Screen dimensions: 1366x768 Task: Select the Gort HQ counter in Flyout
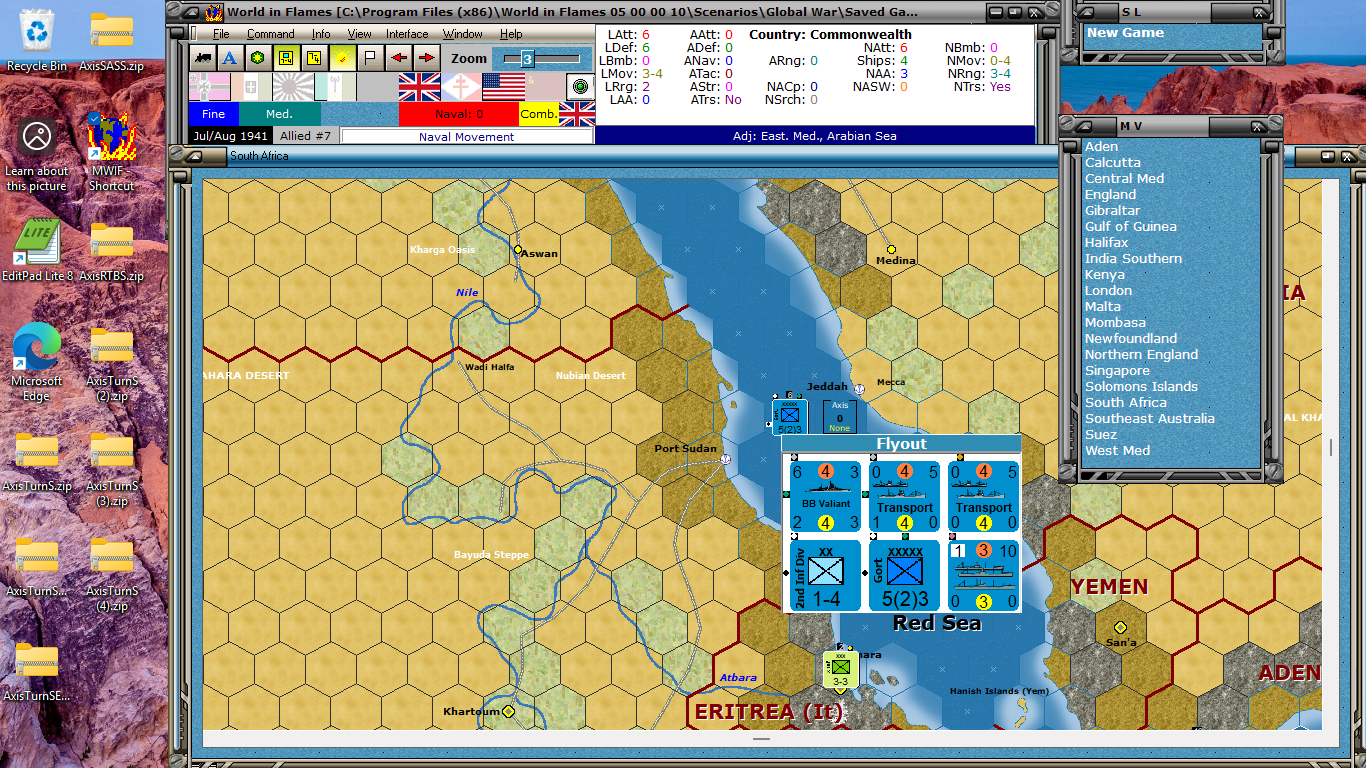coord(905,575)
